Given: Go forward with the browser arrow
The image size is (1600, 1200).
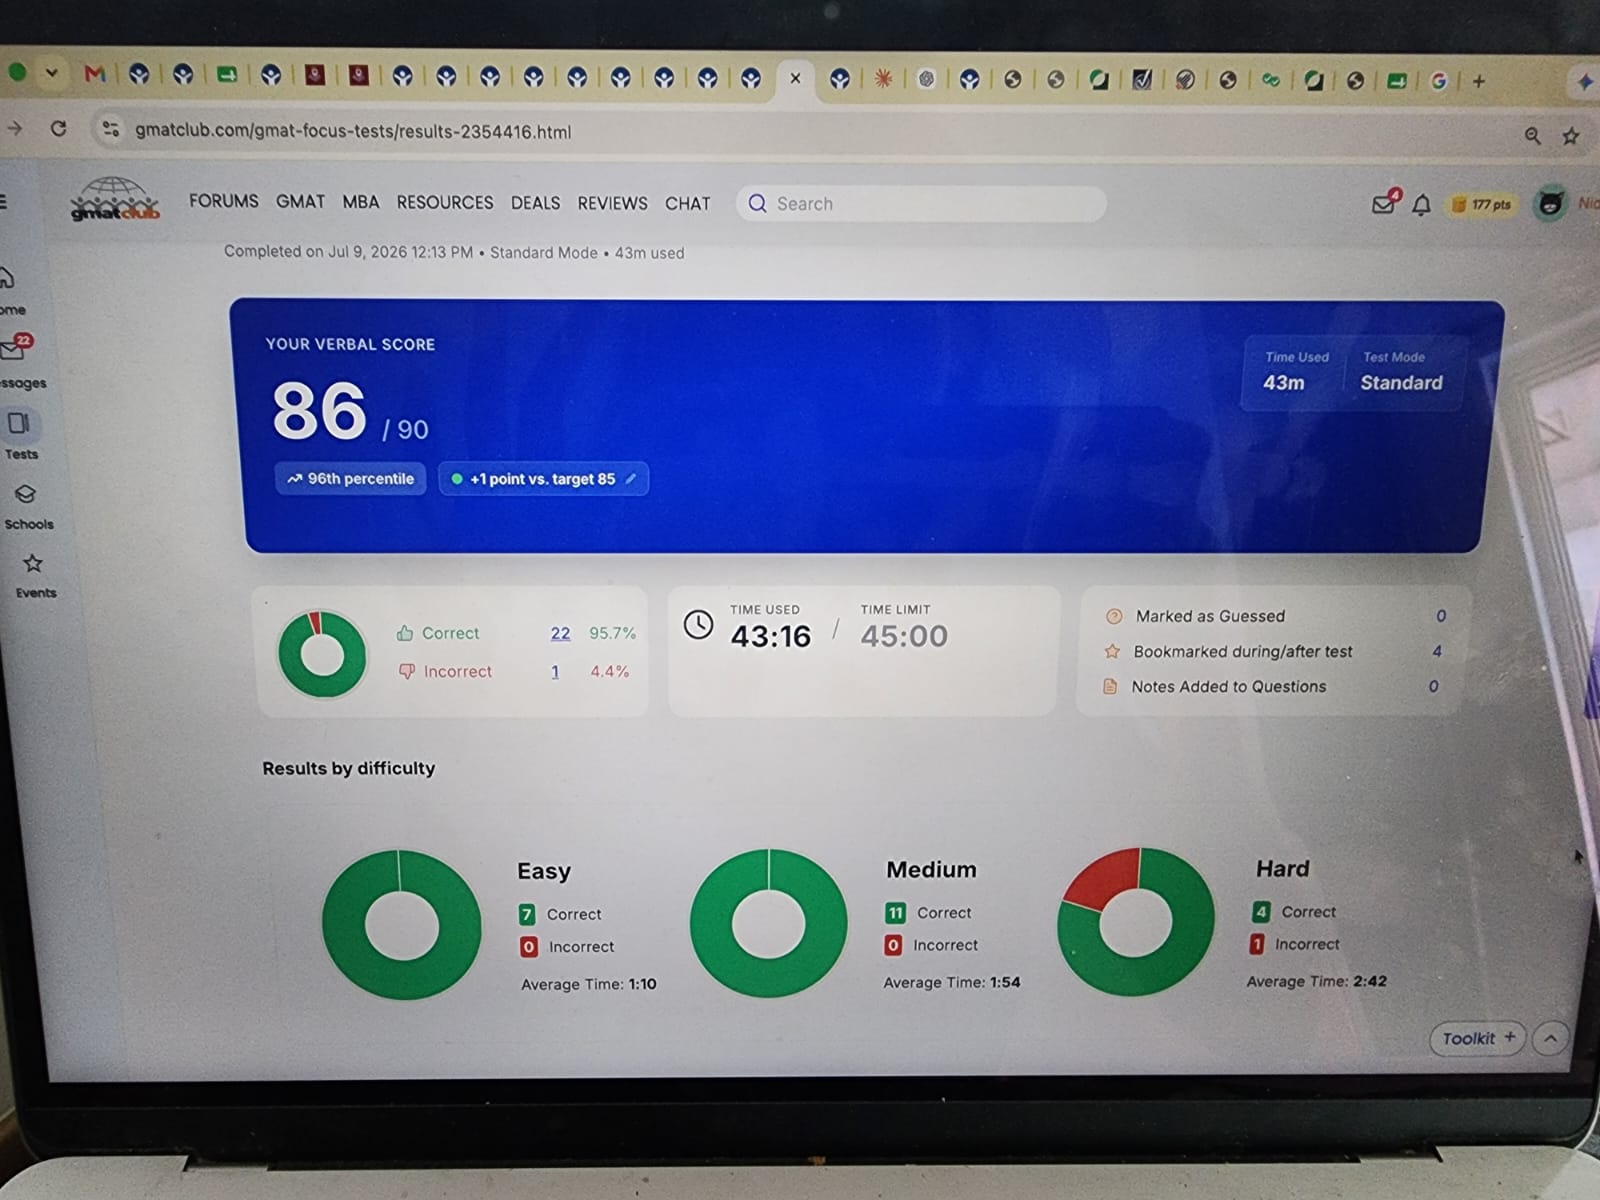Looking at the screenshot, I should tap(15, 128).
